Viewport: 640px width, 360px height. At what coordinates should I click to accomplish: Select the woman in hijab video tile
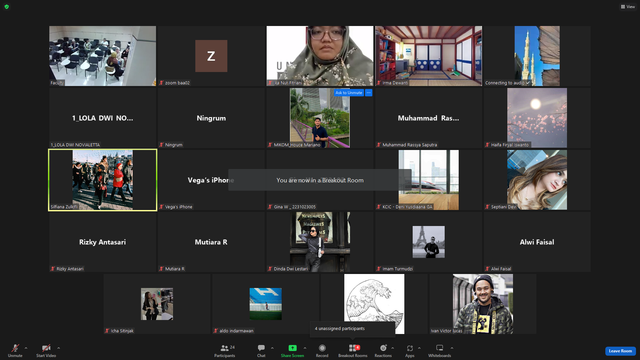[x=320, y=56]
